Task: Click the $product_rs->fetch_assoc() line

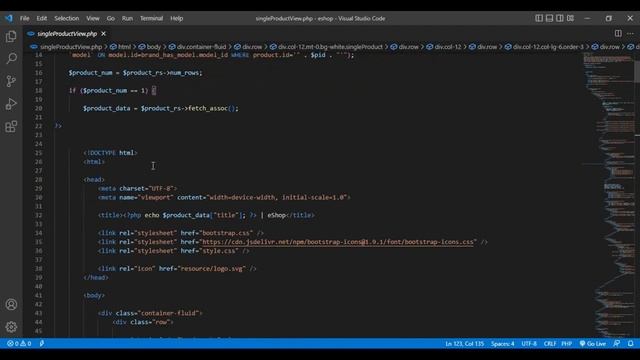Action: click(160, 108)
